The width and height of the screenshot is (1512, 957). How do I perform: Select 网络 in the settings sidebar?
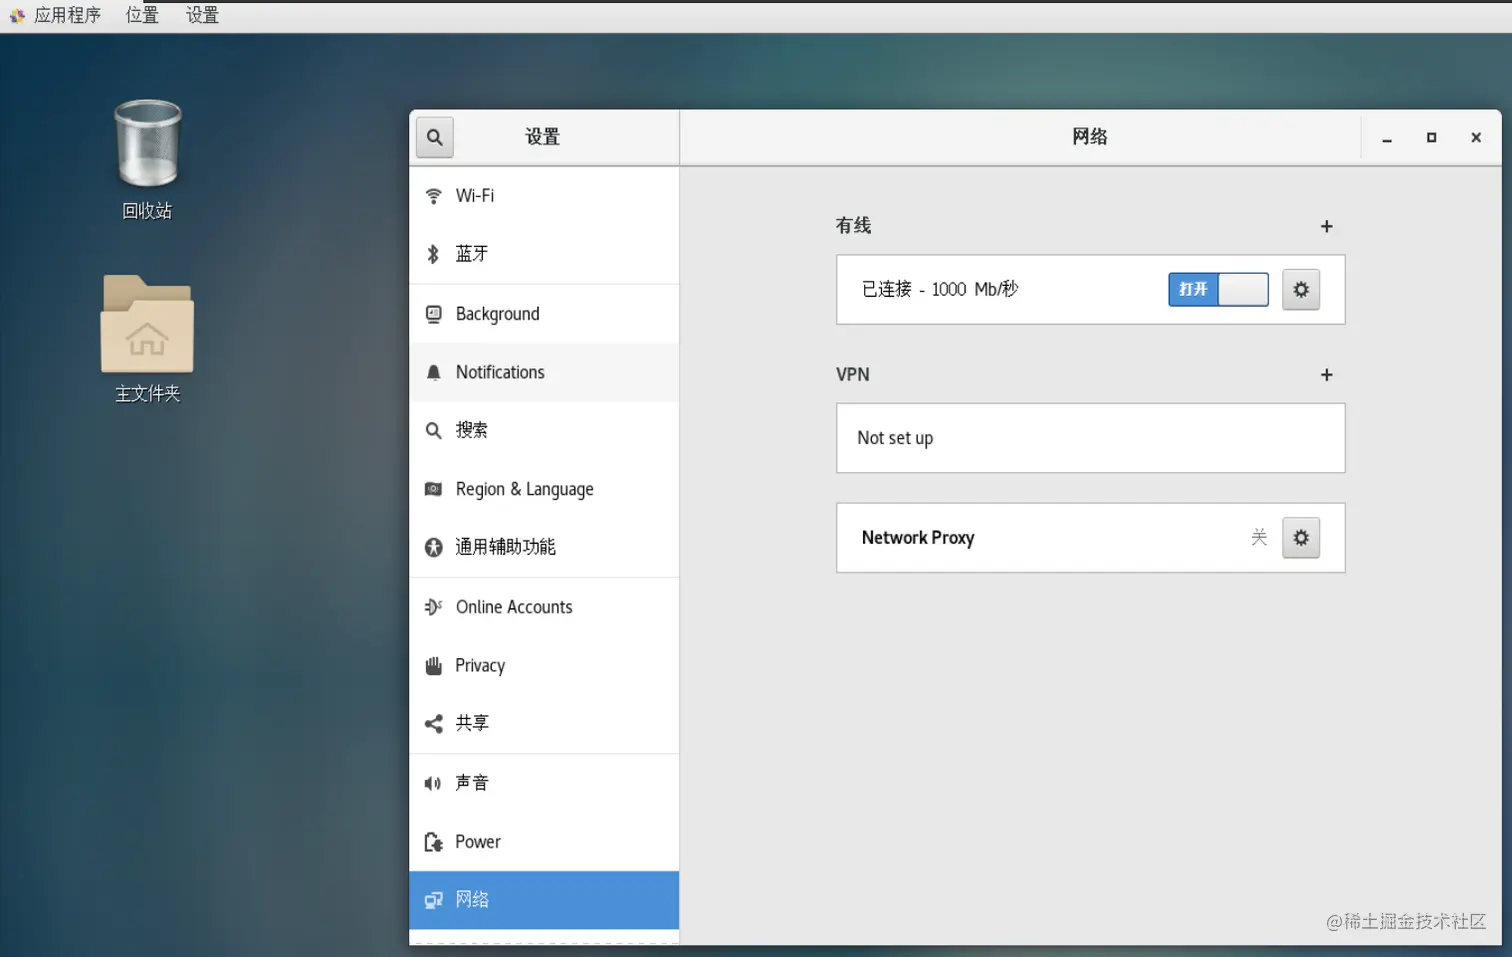point(544,900)
